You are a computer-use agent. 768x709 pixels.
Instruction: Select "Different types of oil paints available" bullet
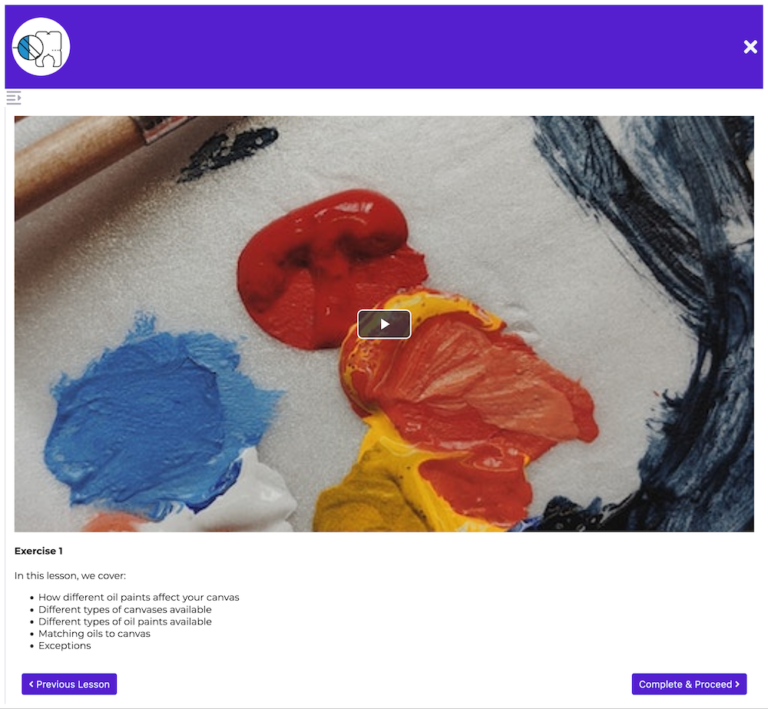(x=125, y=621)
